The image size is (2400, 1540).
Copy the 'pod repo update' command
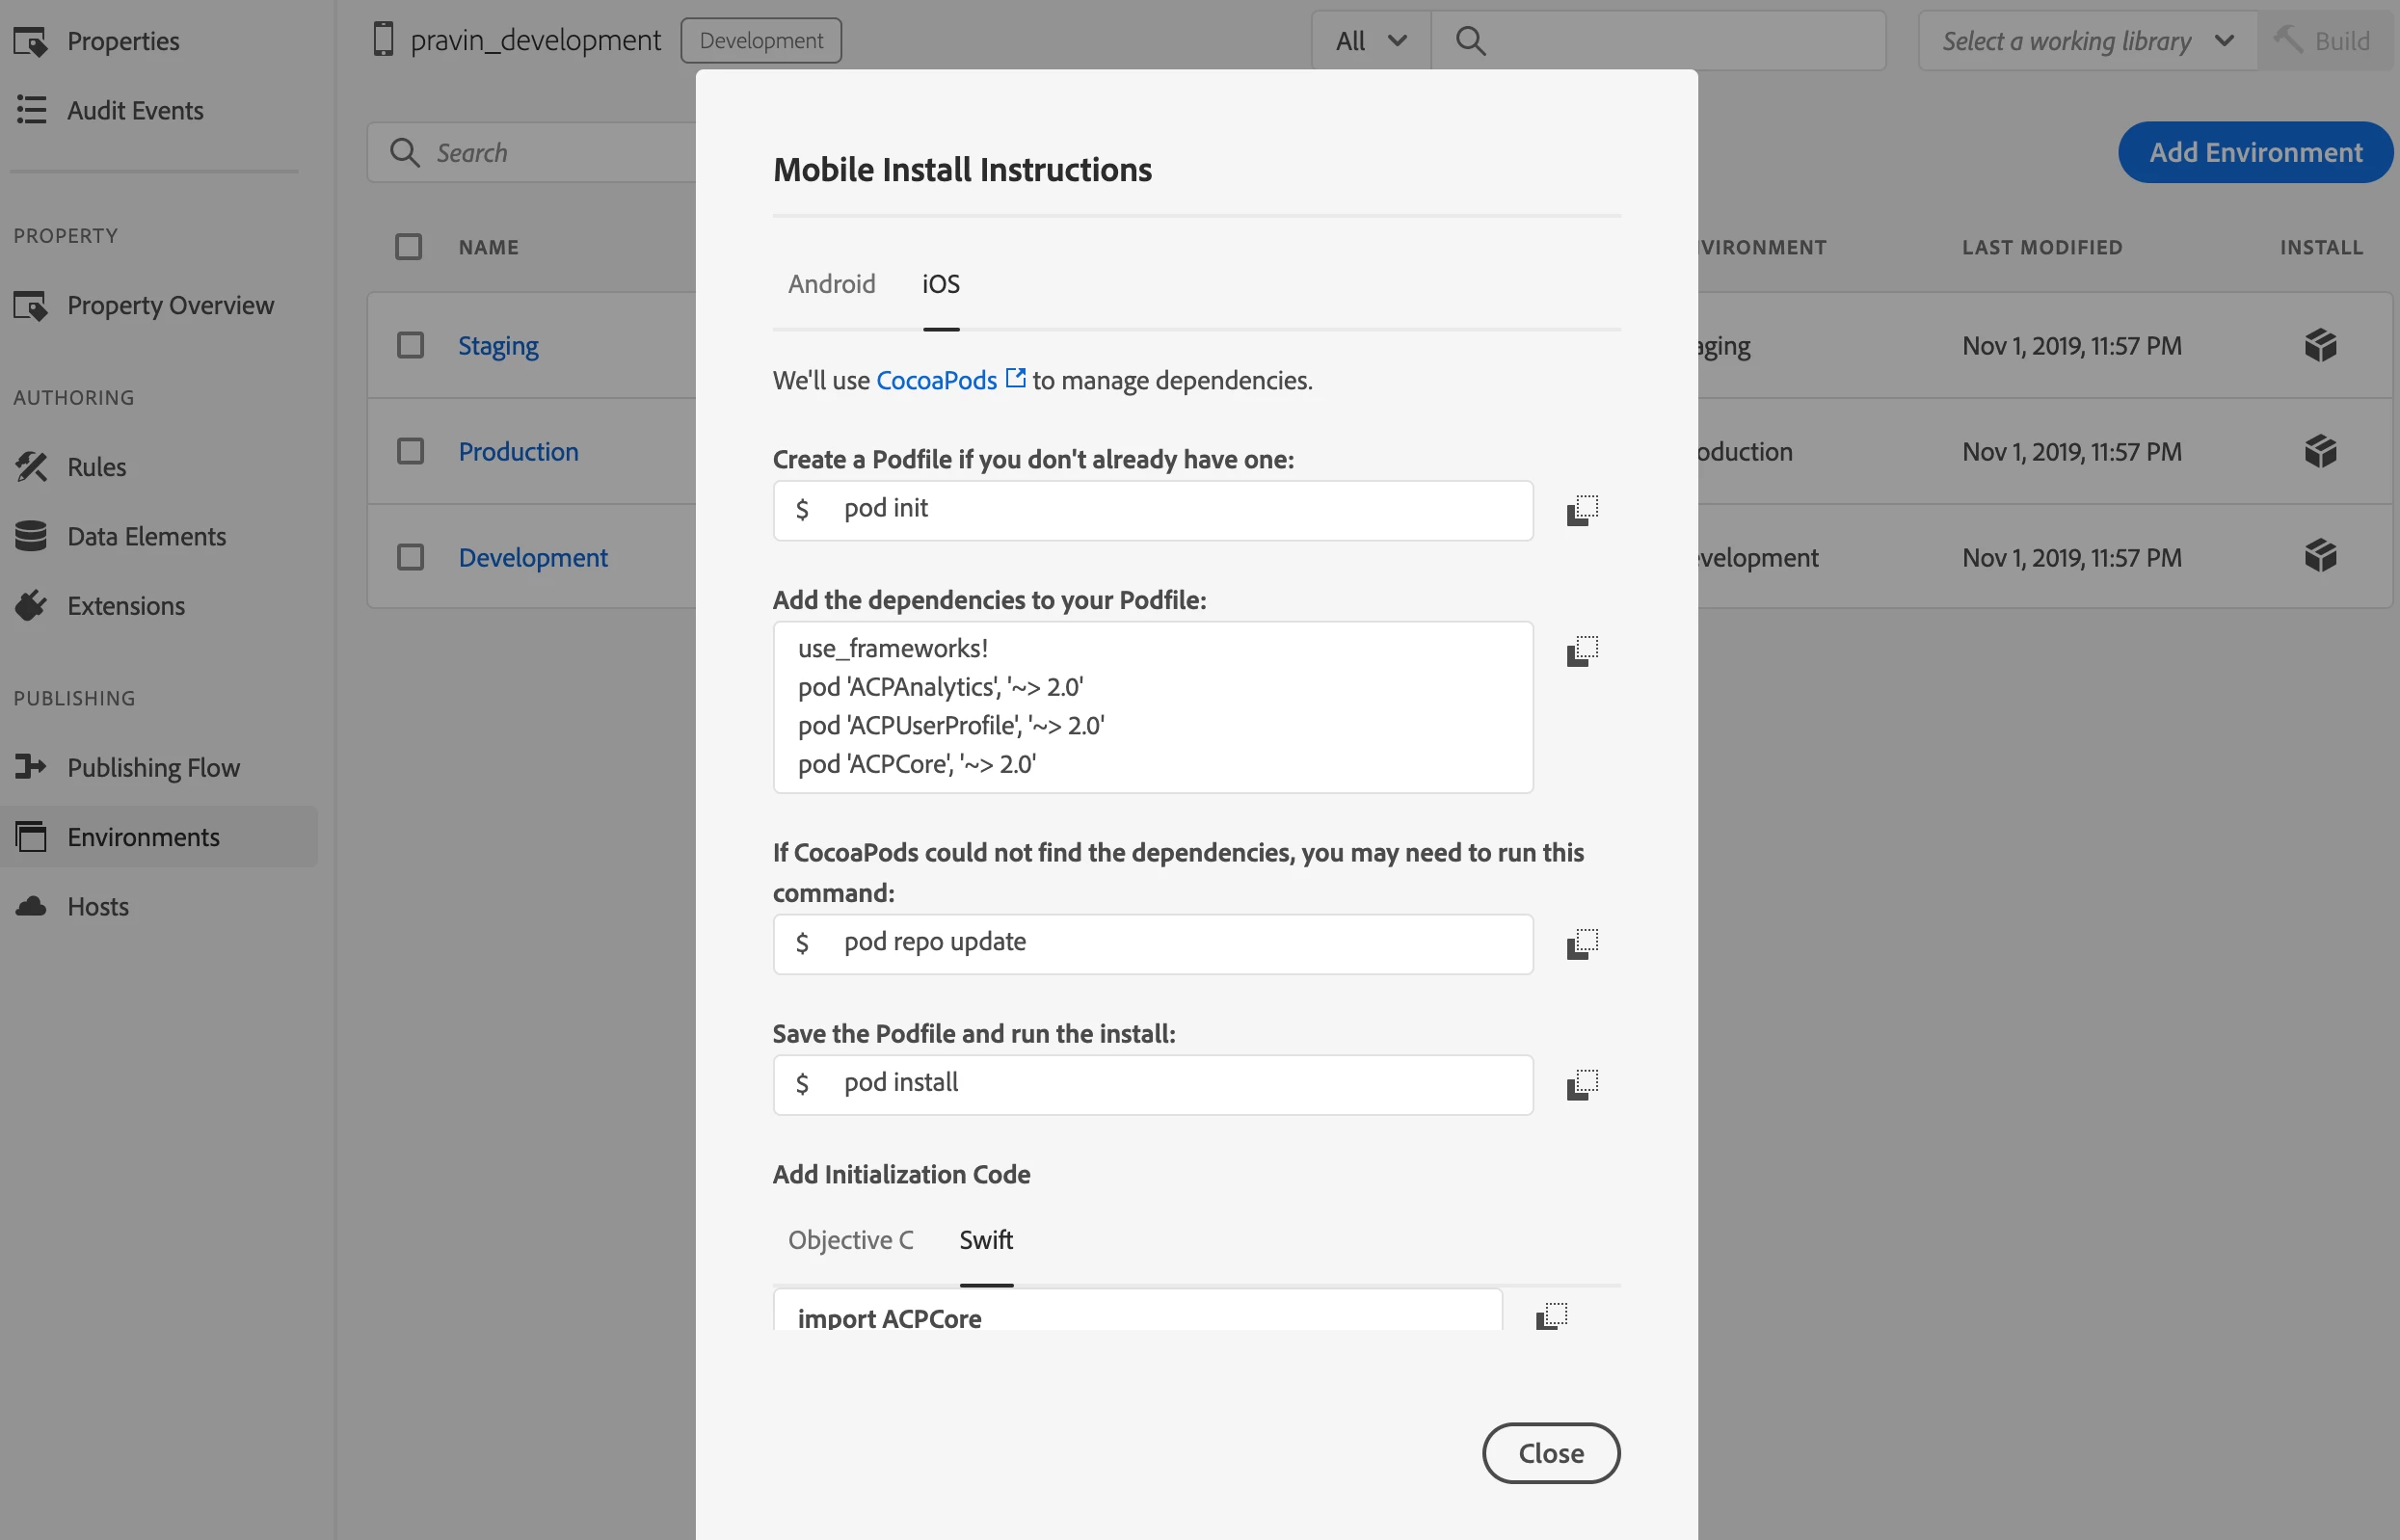[1581, 943]
